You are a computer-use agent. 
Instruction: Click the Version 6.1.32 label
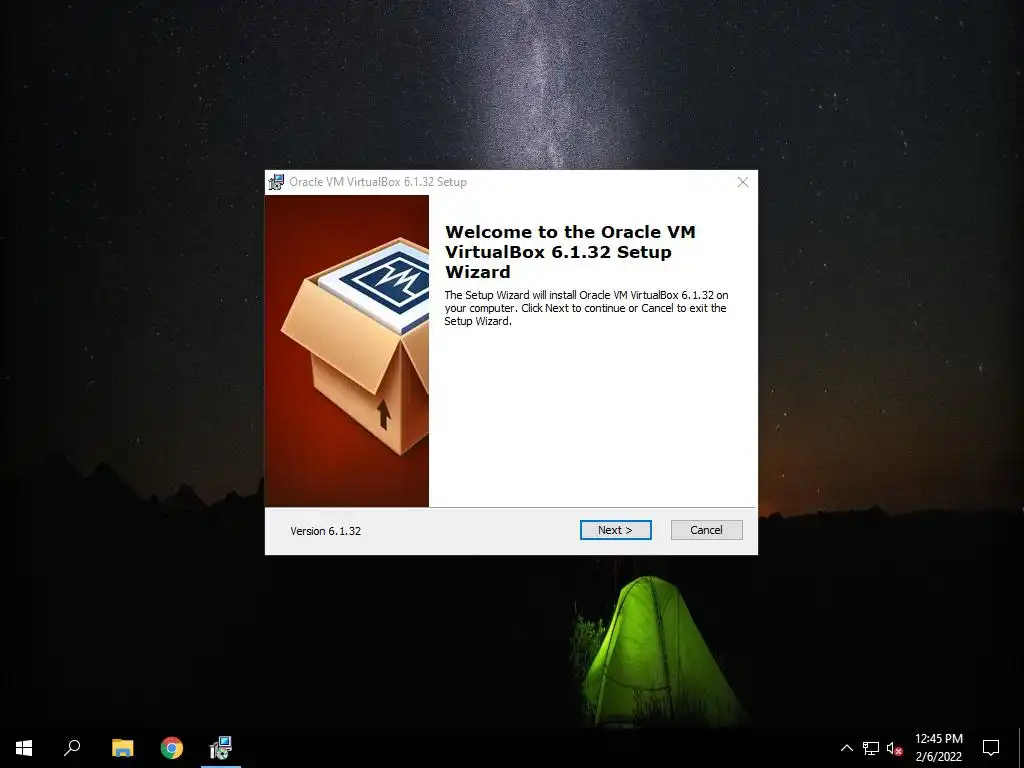(325, 531)
